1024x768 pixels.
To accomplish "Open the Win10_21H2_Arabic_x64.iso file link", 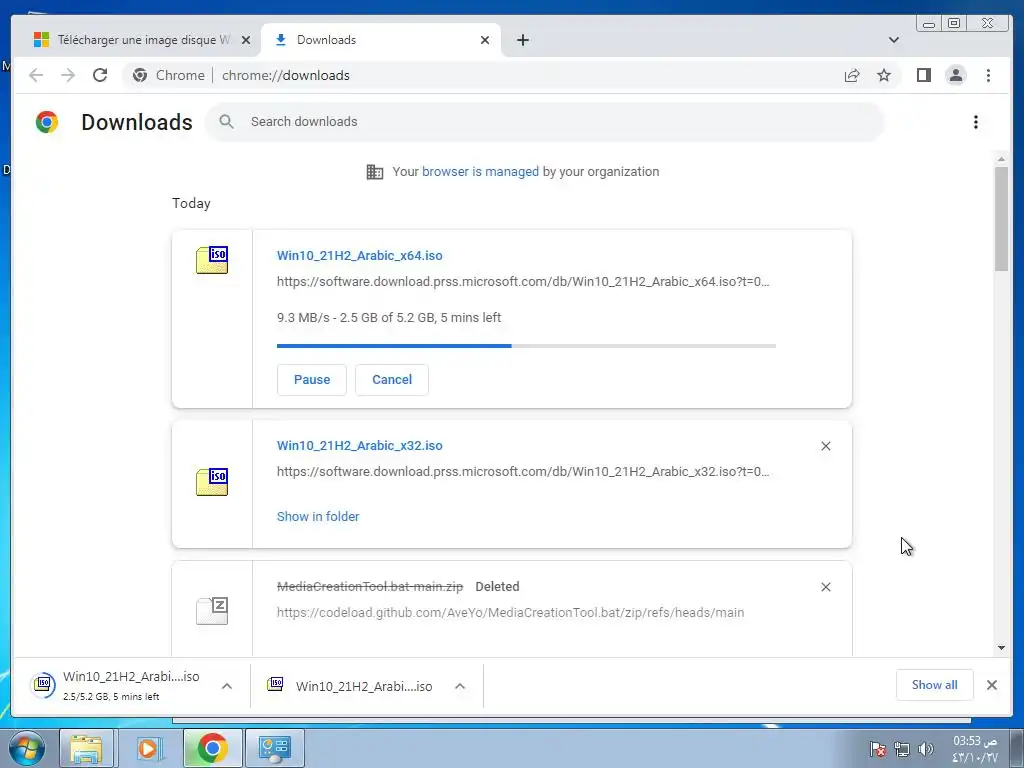I will (360, 255).
